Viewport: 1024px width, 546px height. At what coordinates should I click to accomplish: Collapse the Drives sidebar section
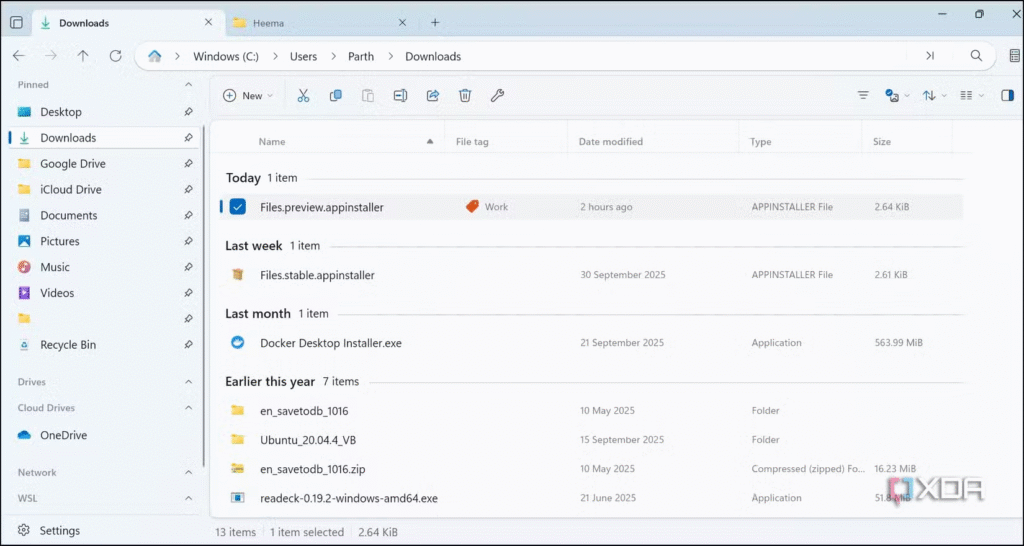[188, 382]
